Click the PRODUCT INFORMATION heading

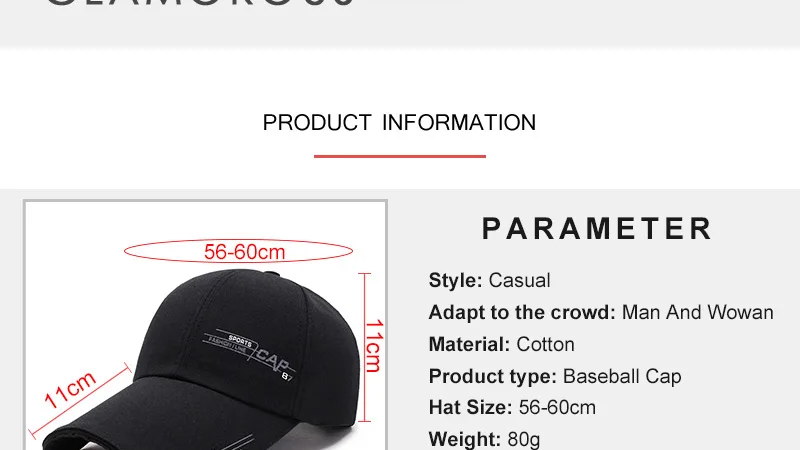point(399,123)
